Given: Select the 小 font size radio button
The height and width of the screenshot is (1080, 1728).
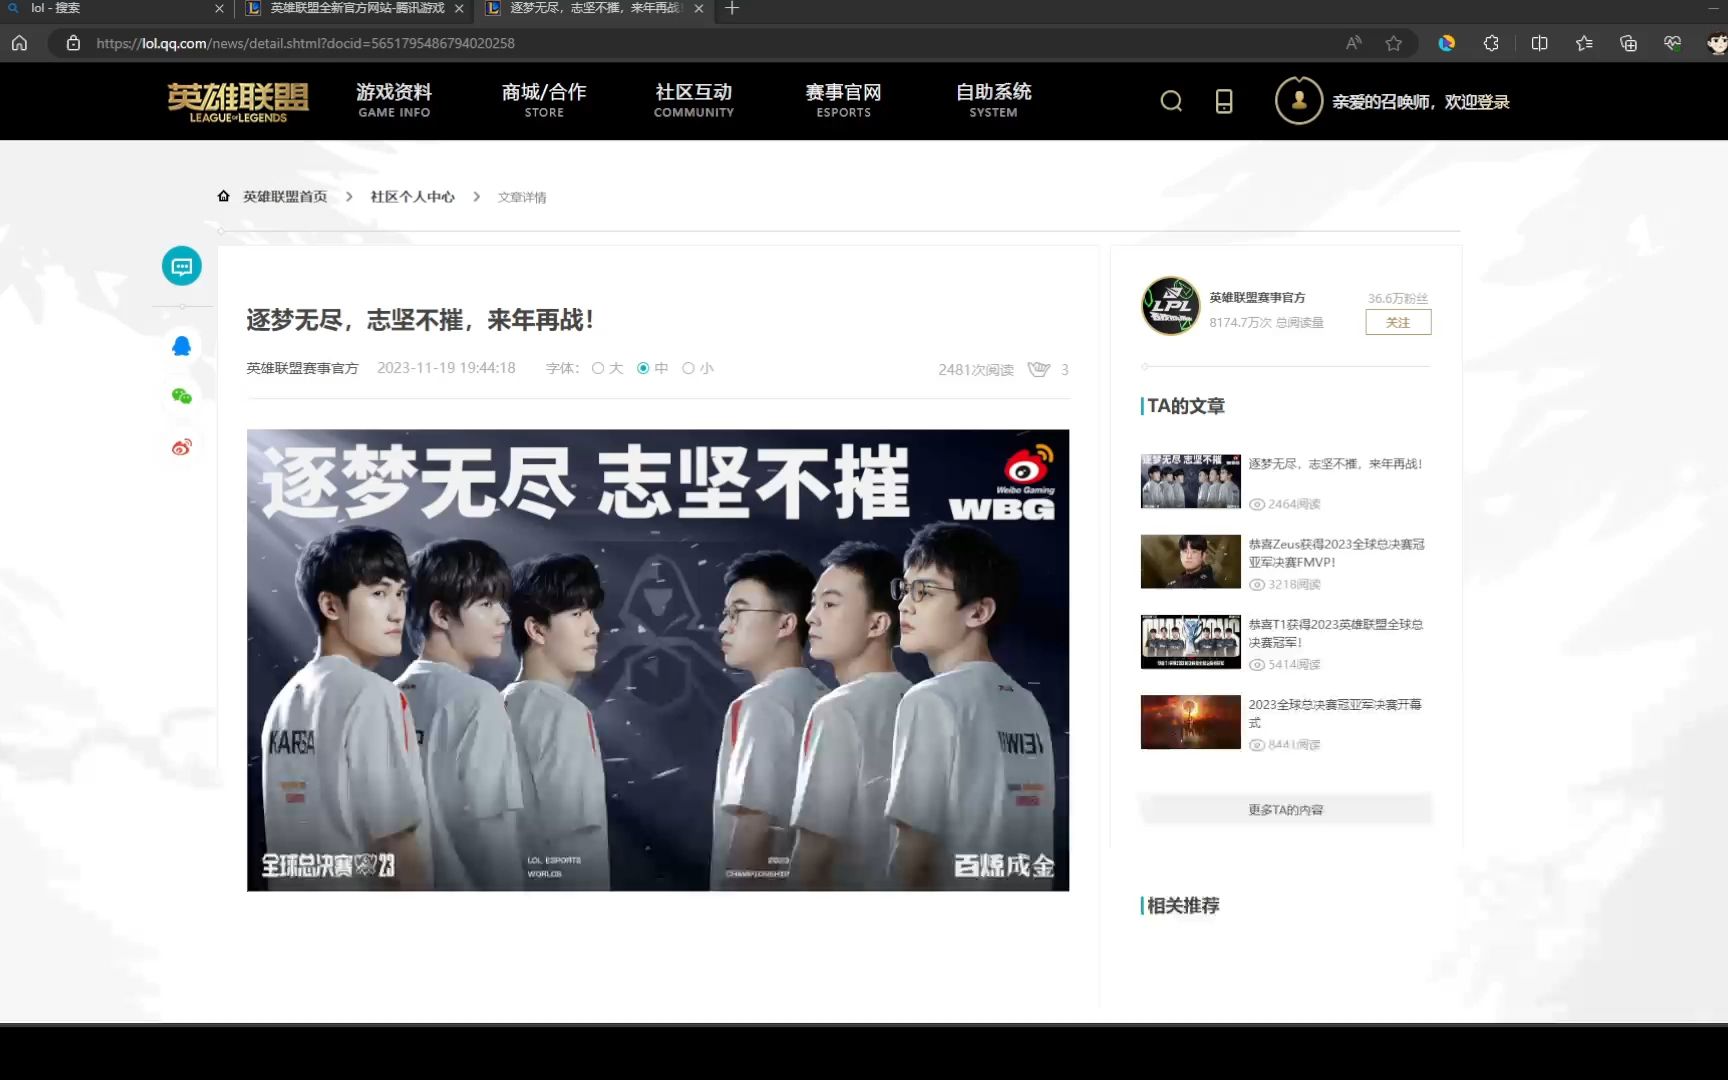Looking at the screenshot, I should [x=689, y=368].
